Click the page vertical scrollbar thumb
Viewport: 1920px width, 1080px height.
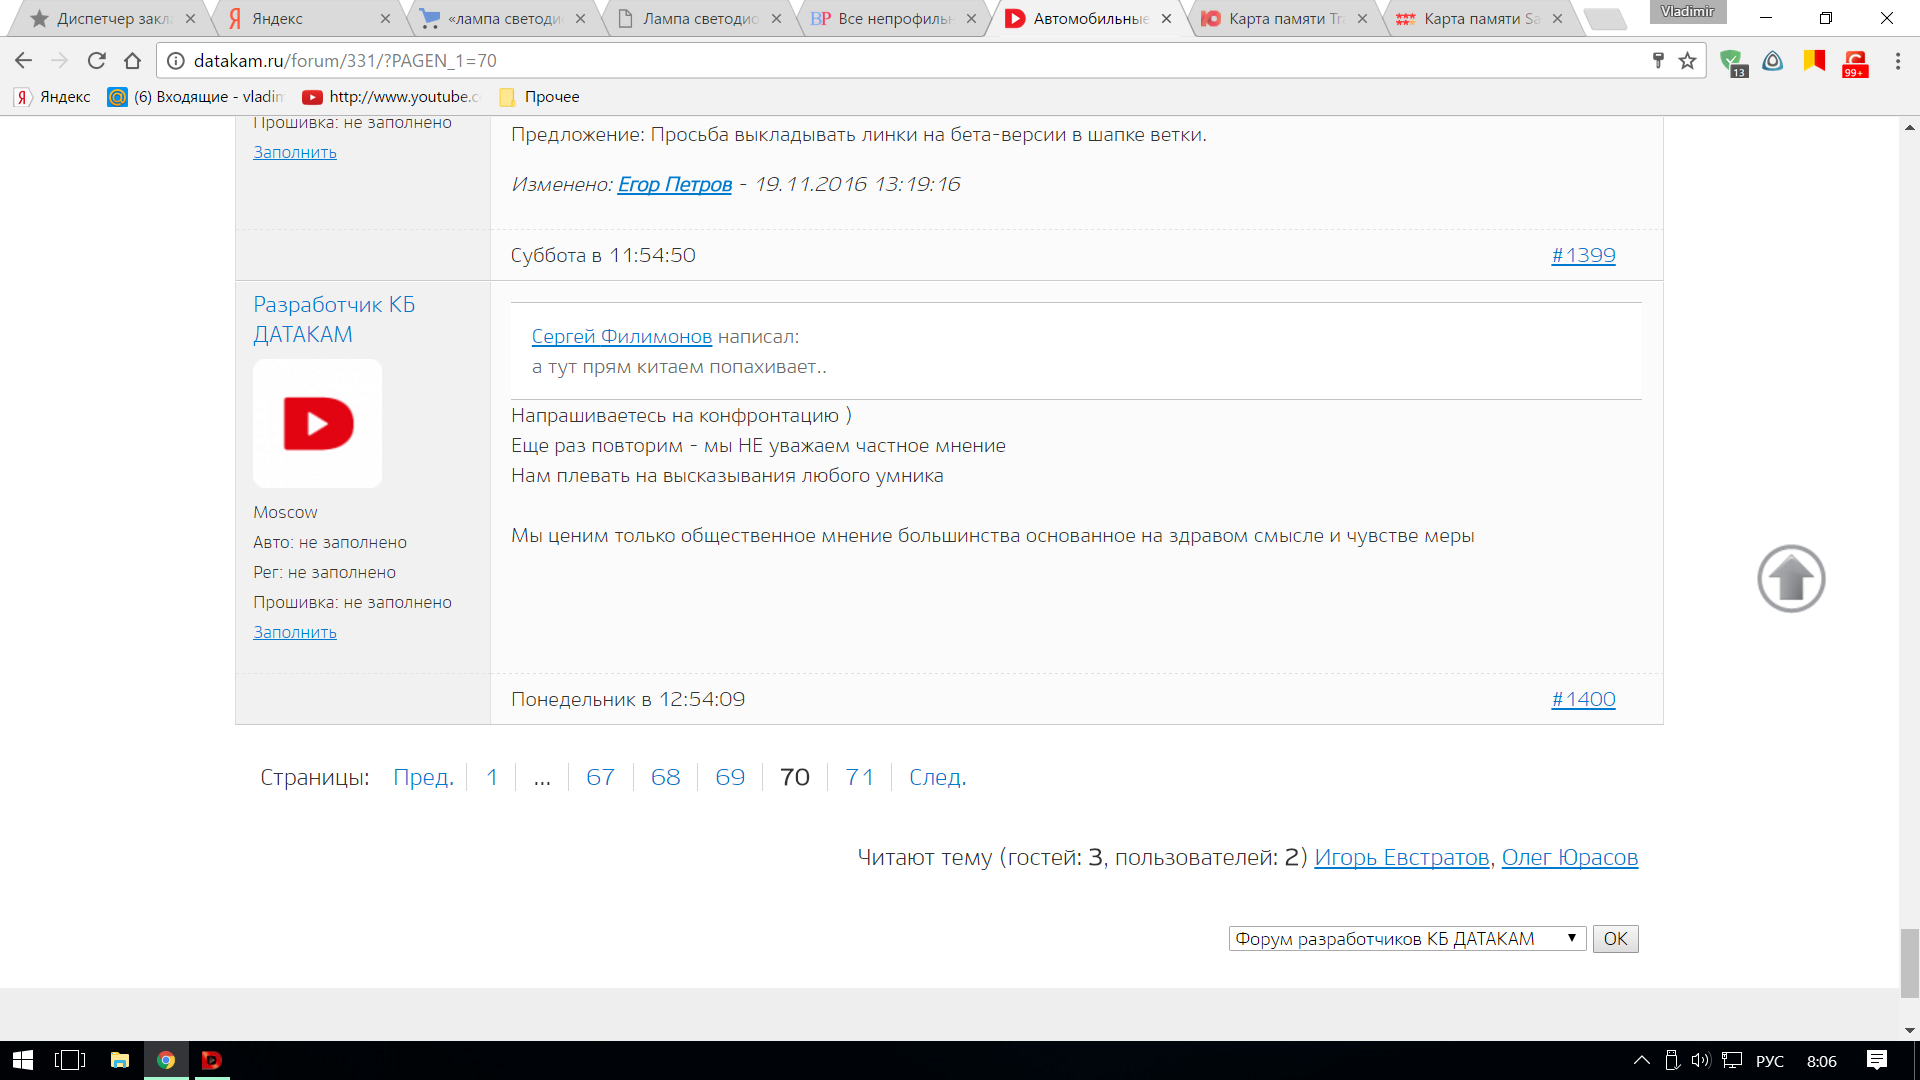tap(1909, 962)
